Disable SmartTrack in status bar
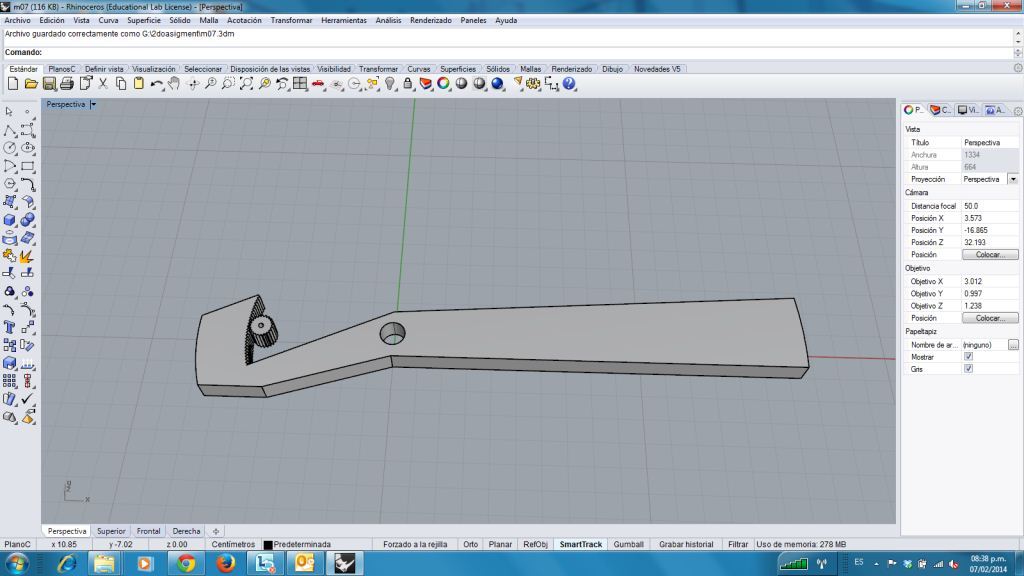Screen dimensions: 1024x576 (581, 544)
